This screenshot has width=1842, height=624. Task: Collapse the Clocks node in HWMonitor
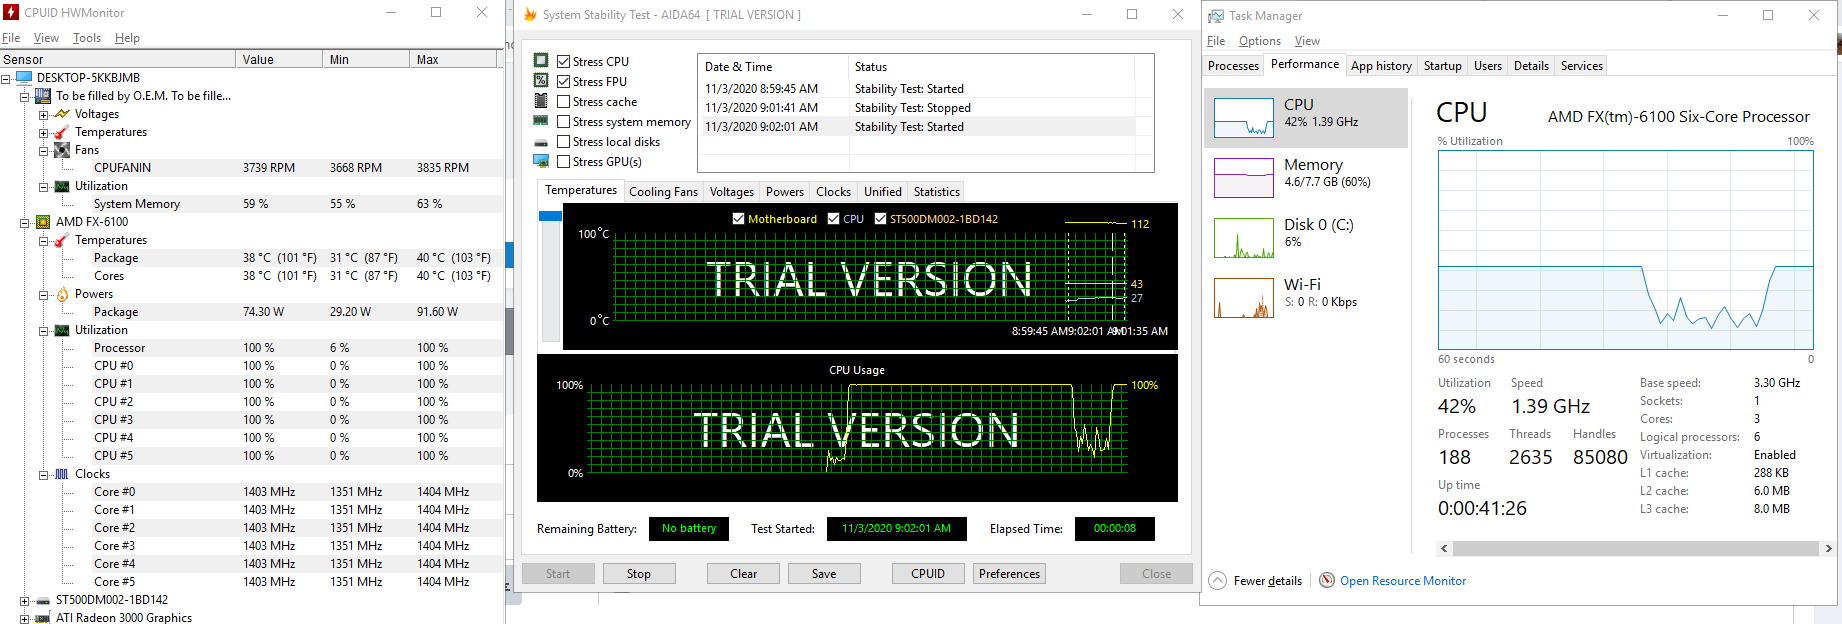click(44, 474)
